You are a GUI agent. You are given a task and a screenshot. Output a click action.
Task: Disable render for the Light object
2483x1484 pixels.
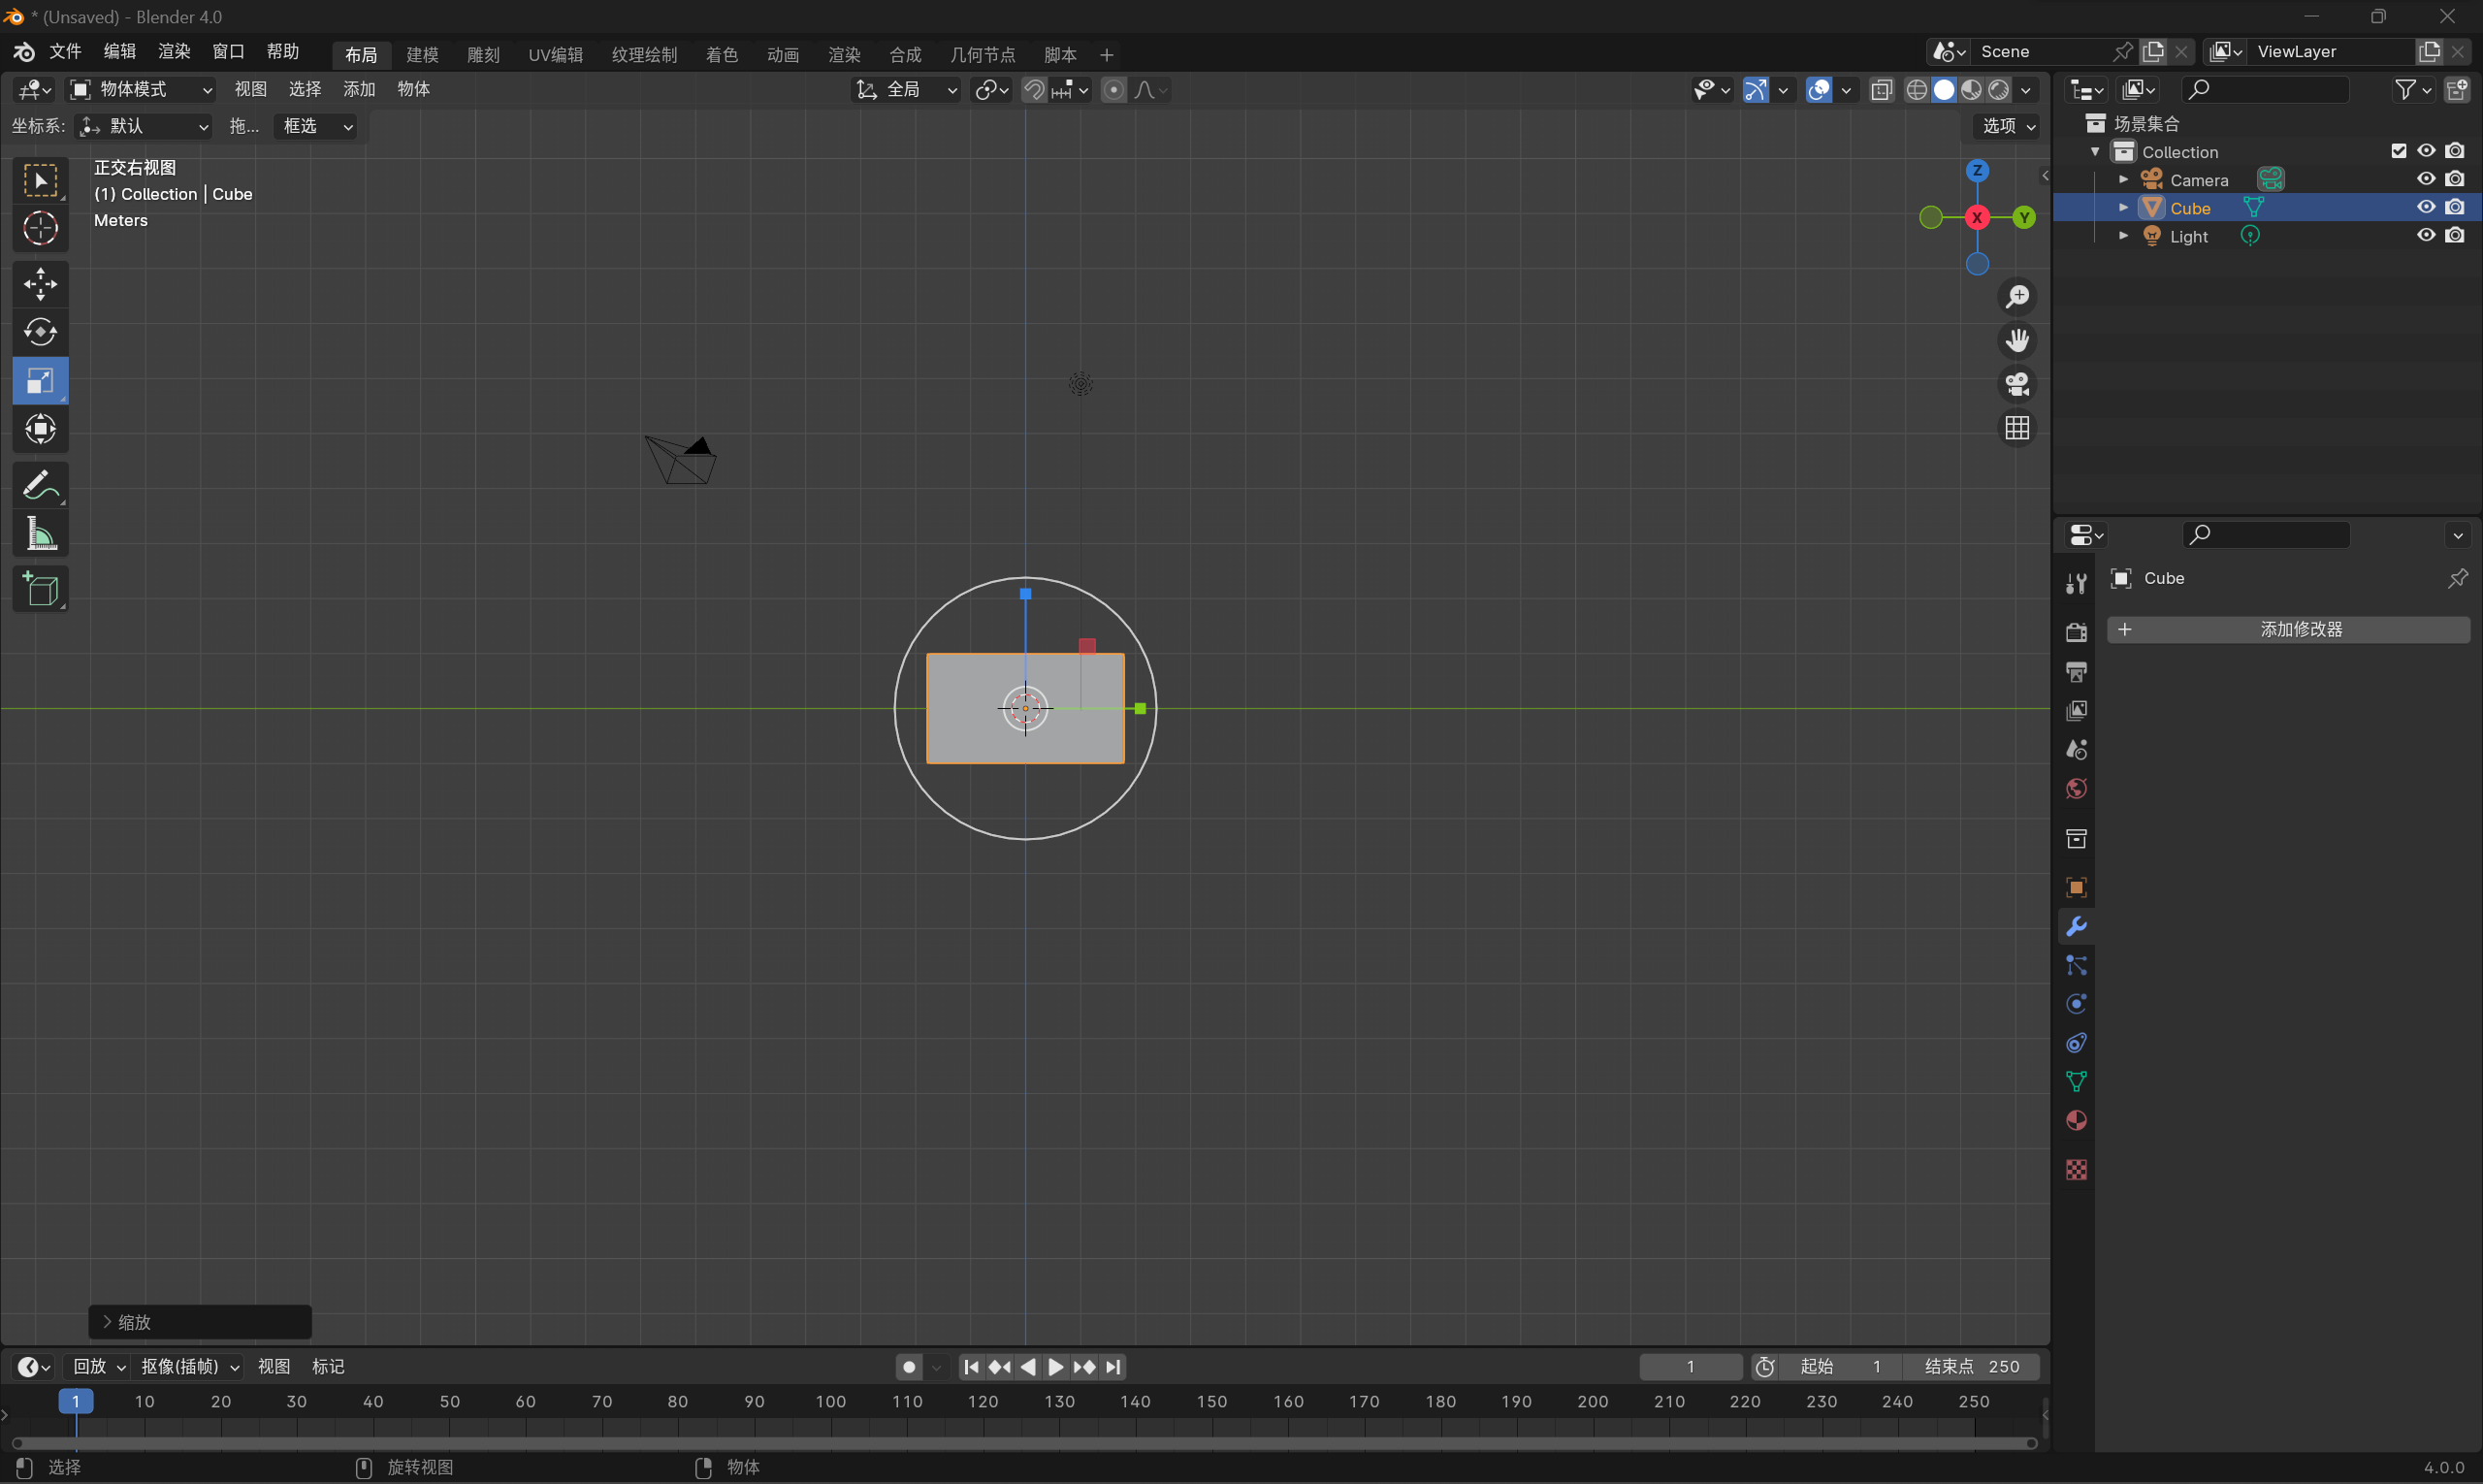pos(2455,235)
